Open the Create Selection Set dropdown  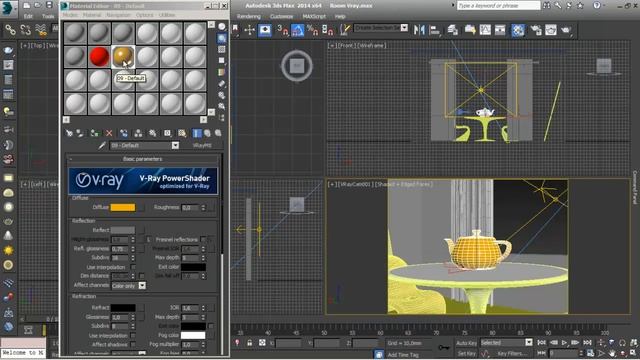(x=404, y=28)
